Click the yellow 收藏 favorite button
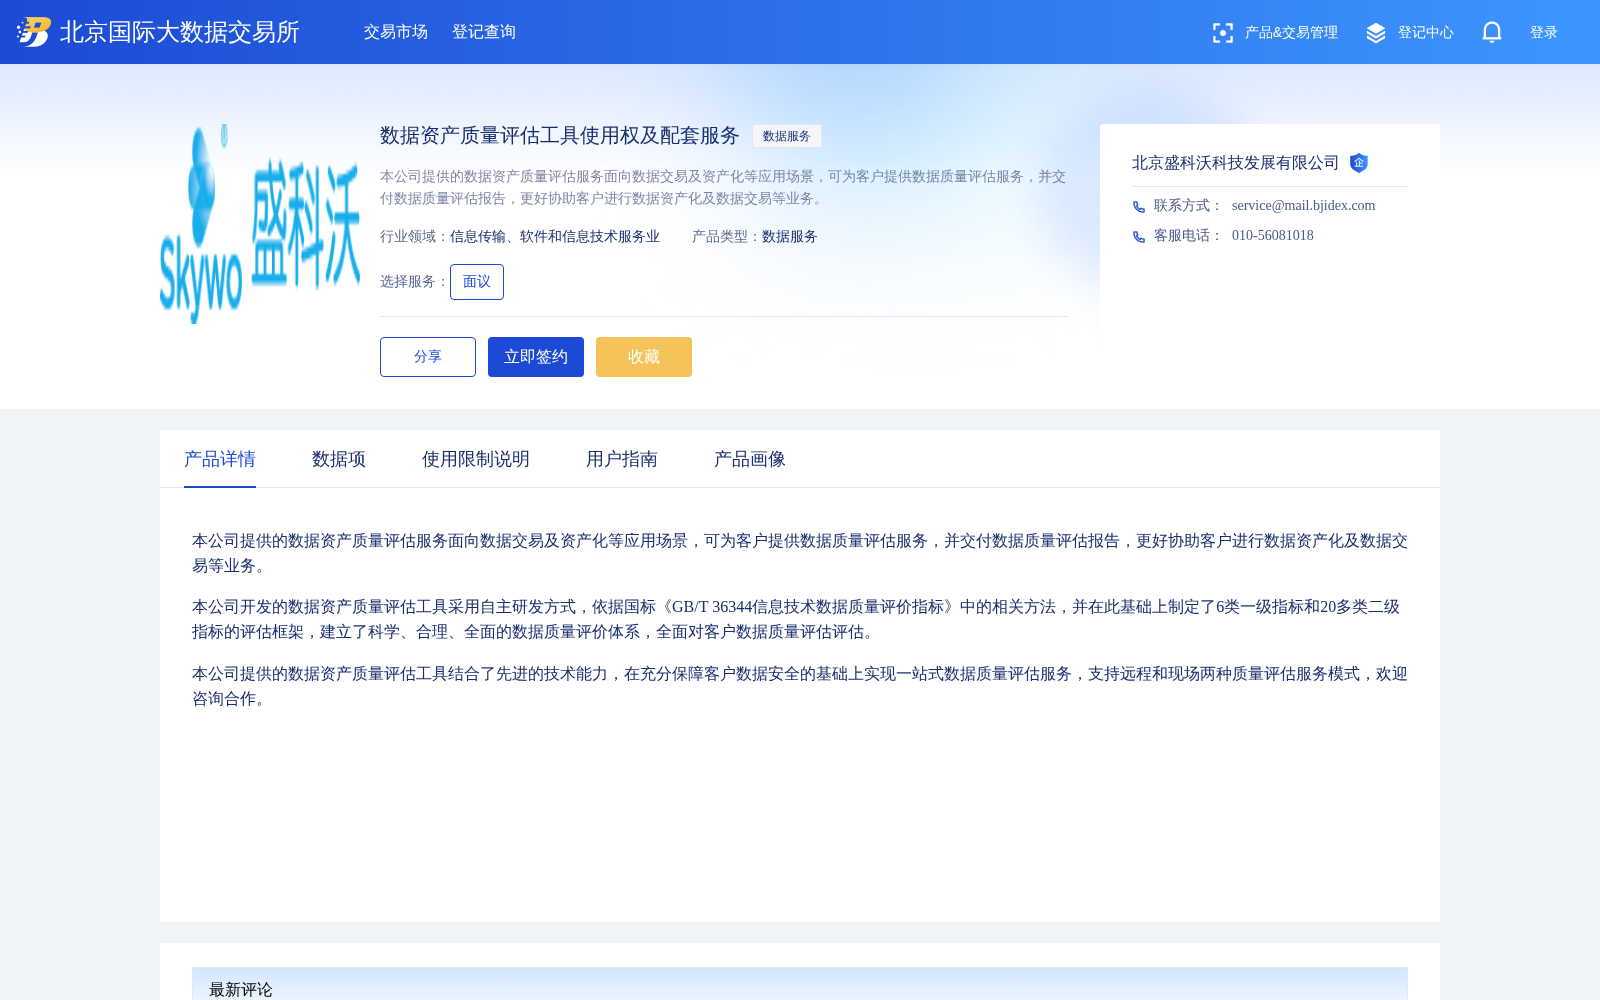1600x1000 pixels. coord(644,357)
